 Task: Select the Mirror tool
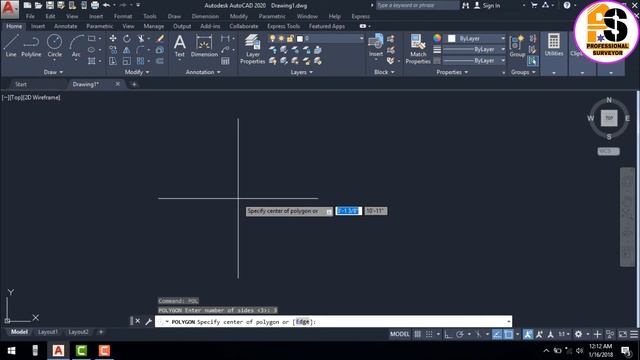point(127,50)
